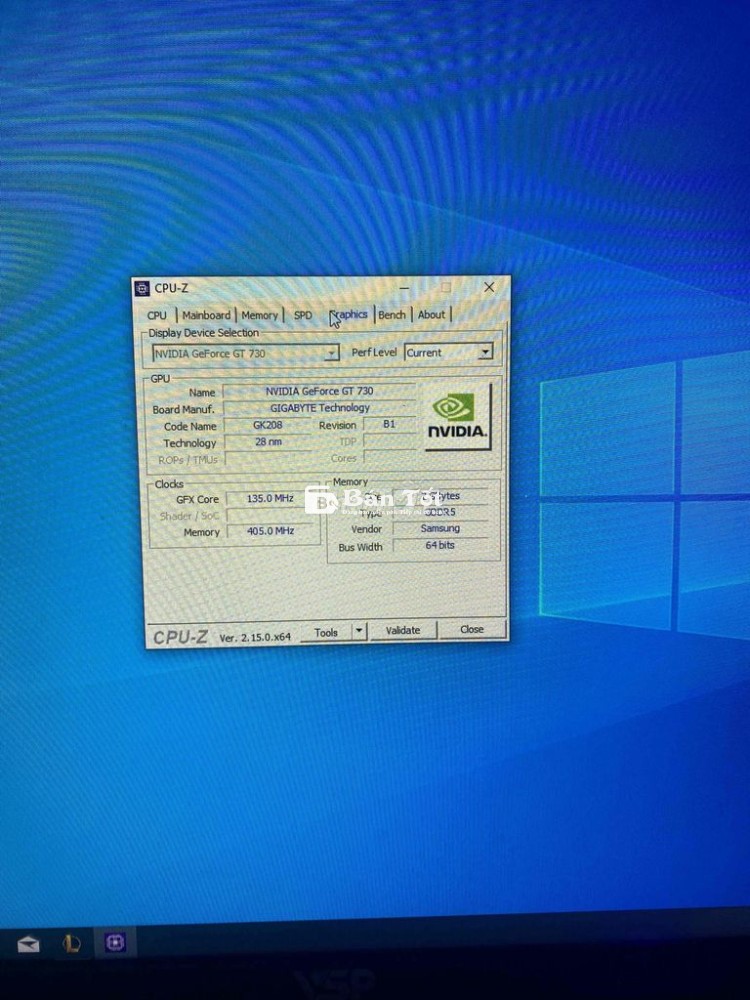
Task: Click the NVIDIA logo image
Action: (457, 418)
